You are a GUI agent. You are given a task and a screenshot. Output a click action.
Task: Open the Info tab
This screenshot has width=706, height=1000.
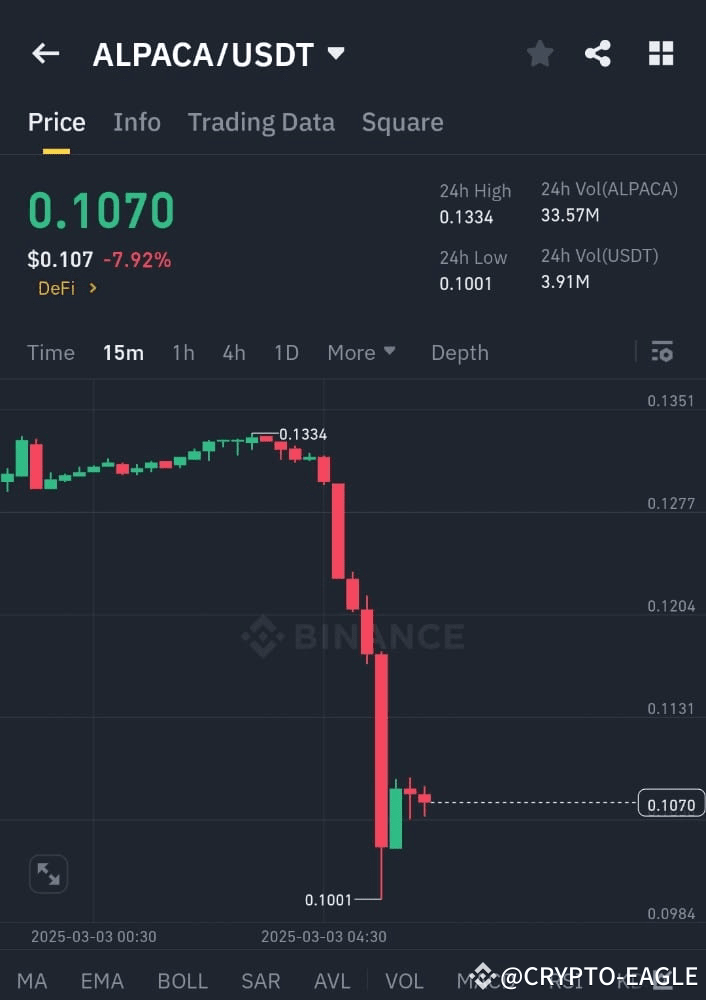coord(137,122)
